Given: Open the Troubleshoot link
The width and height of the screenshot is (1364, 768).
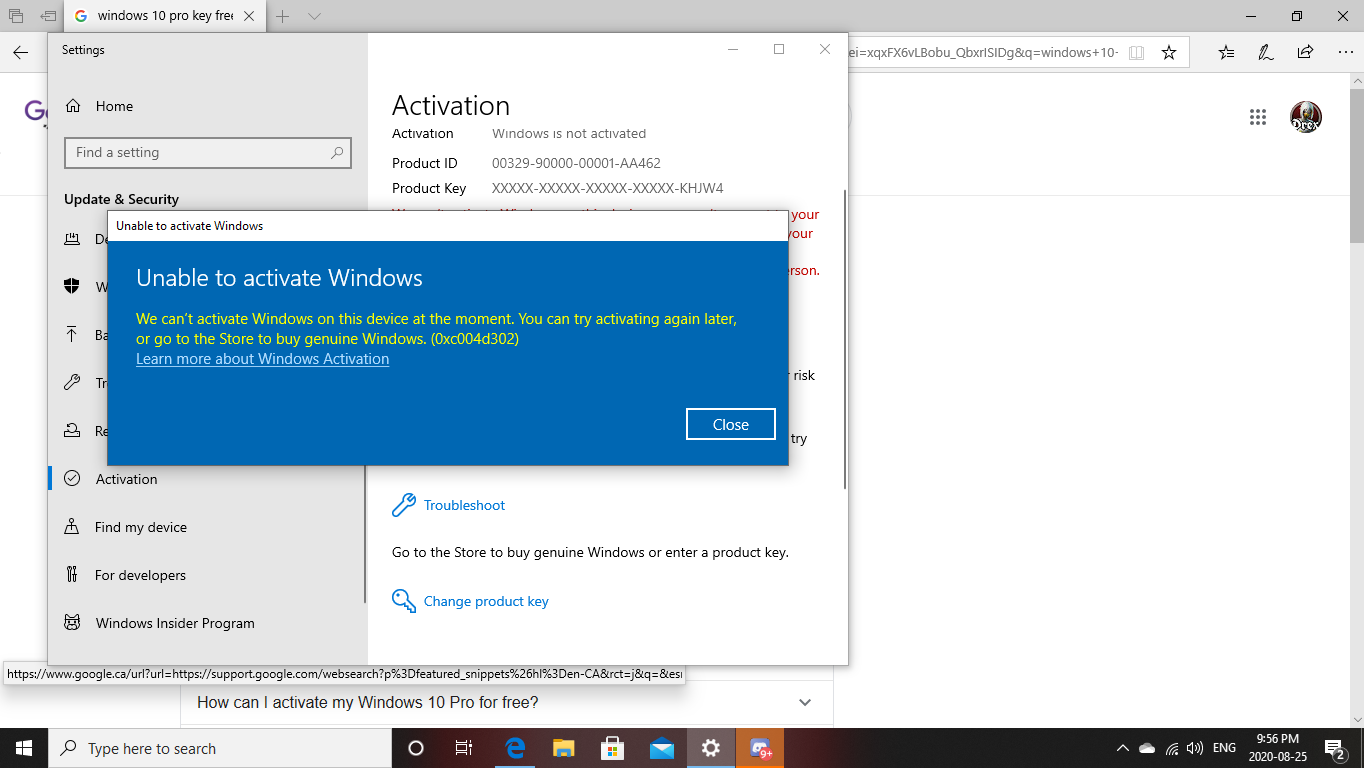Looking at the screenshot, I should tap(464, 505).
